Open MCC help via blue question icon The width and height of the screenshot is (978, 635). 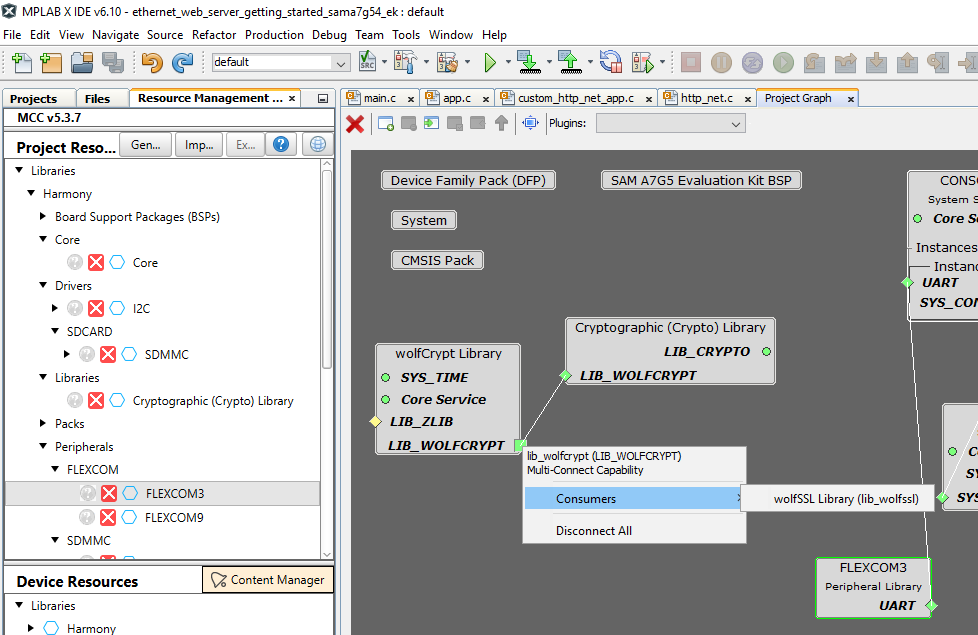281,145
